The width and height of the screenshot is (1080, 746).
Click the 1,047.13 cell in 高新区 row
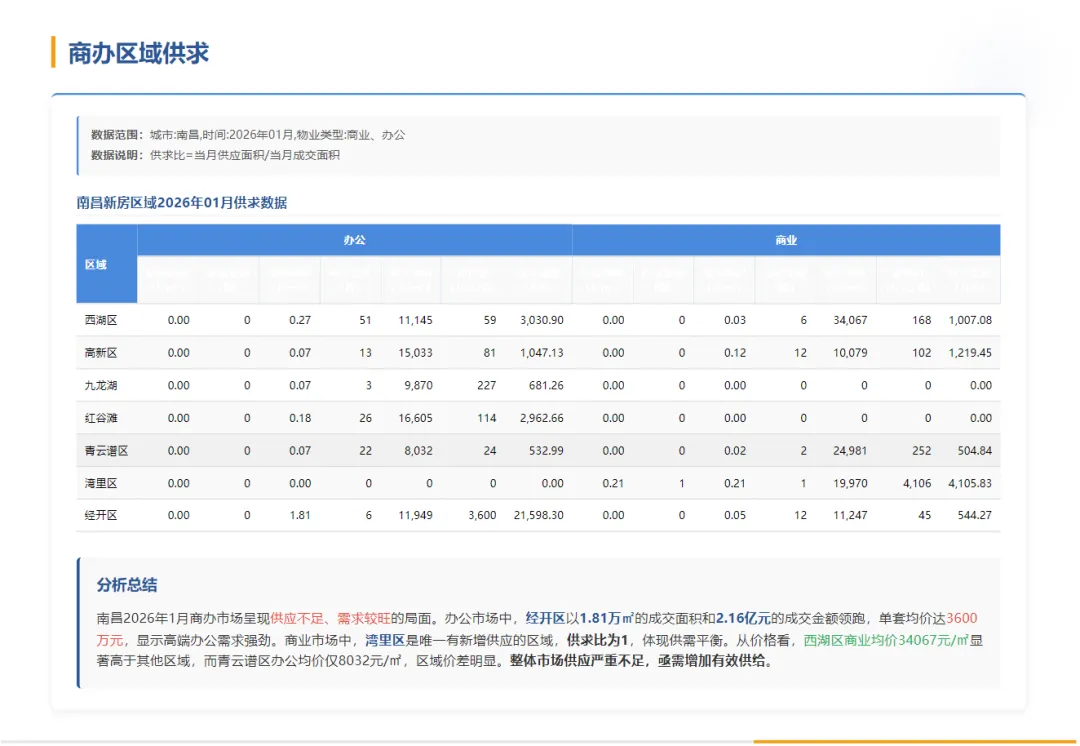(x=541, y=353)
